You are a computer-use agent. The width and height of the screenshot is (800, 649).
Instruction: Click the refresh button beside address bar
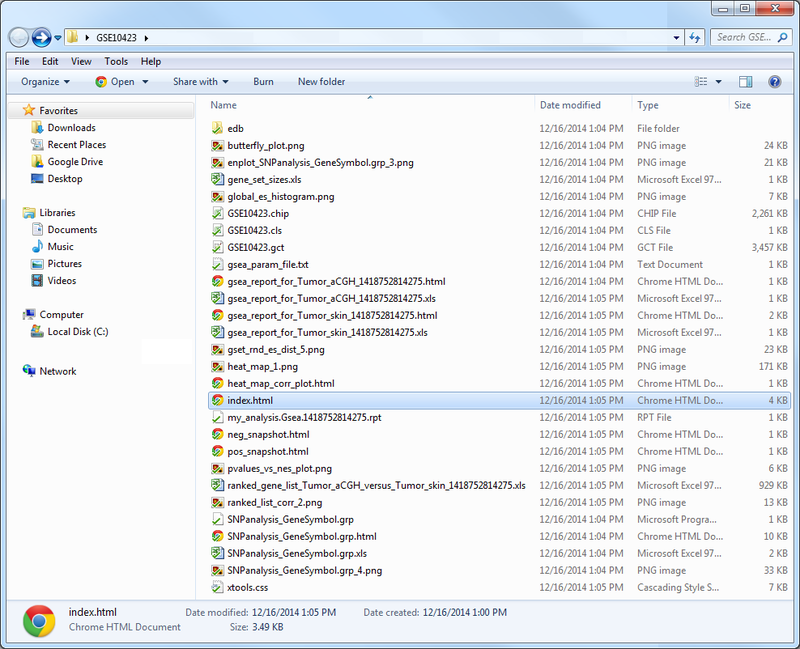[694, 38]
